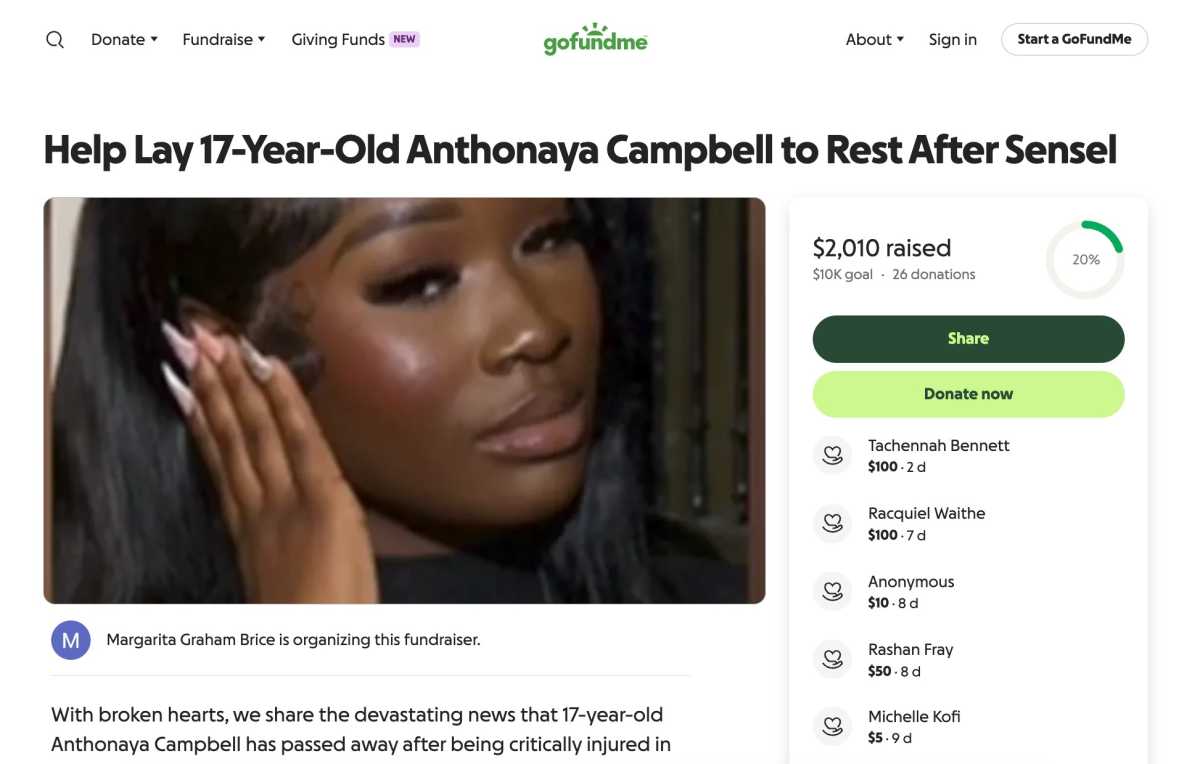This screenshot has height=764, width=1200.
Task: Click the 26 donations count text
Action: tap(933, 274)
